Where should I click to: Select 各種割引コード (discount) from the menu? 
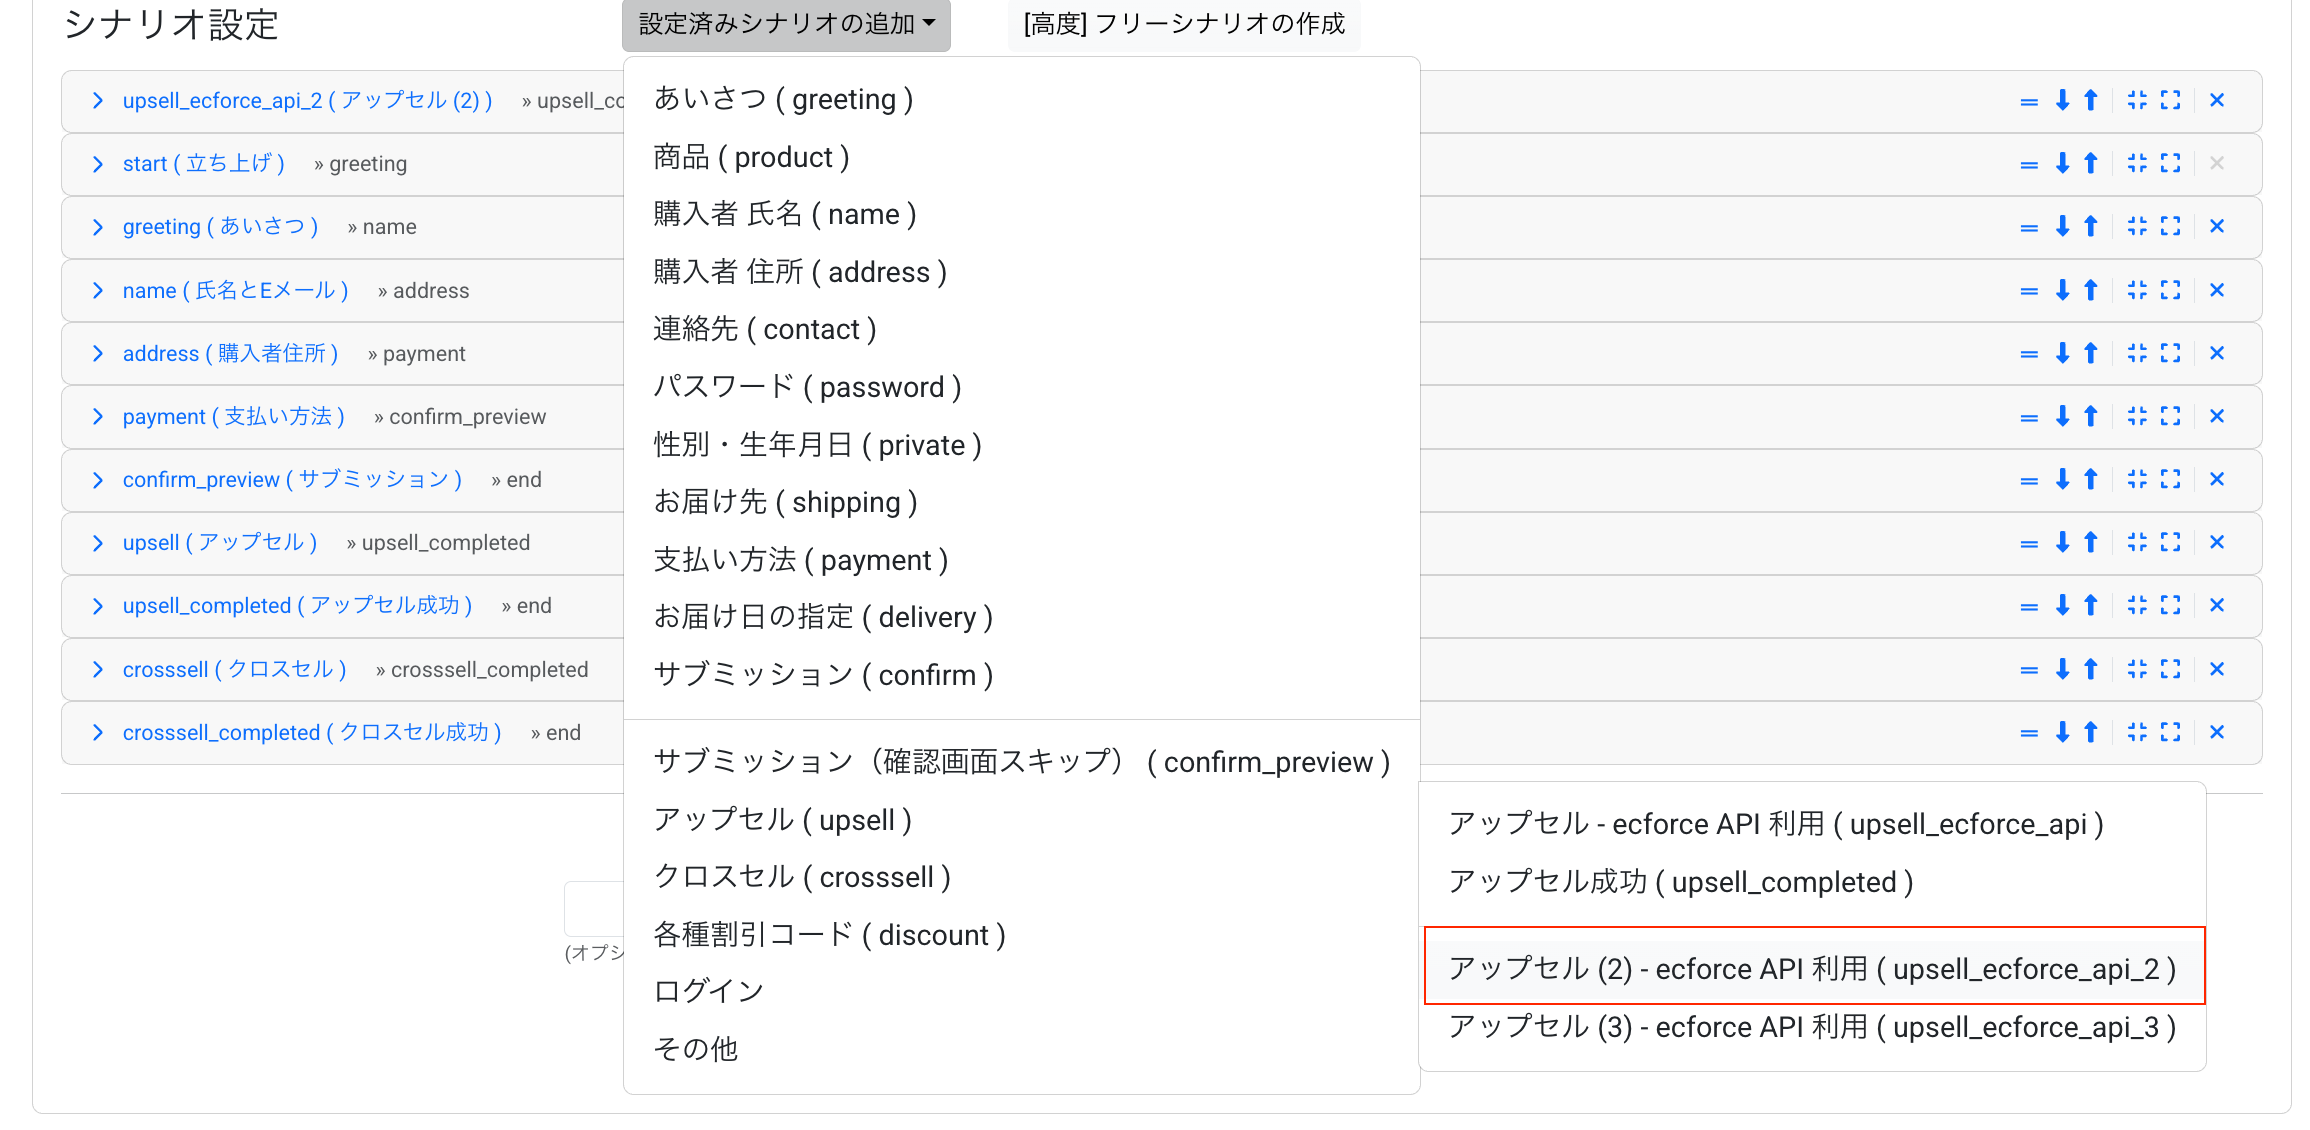829,934
